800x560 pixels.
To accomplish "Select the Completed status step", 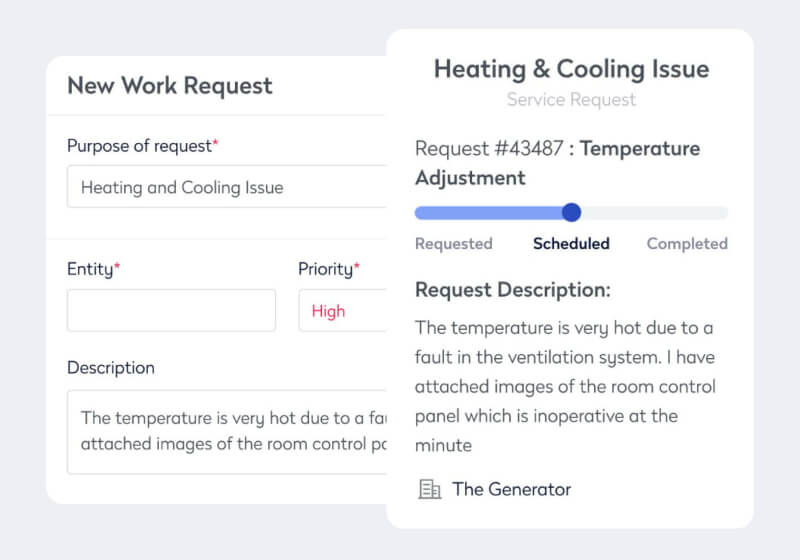I will click(x=687, y=243).
